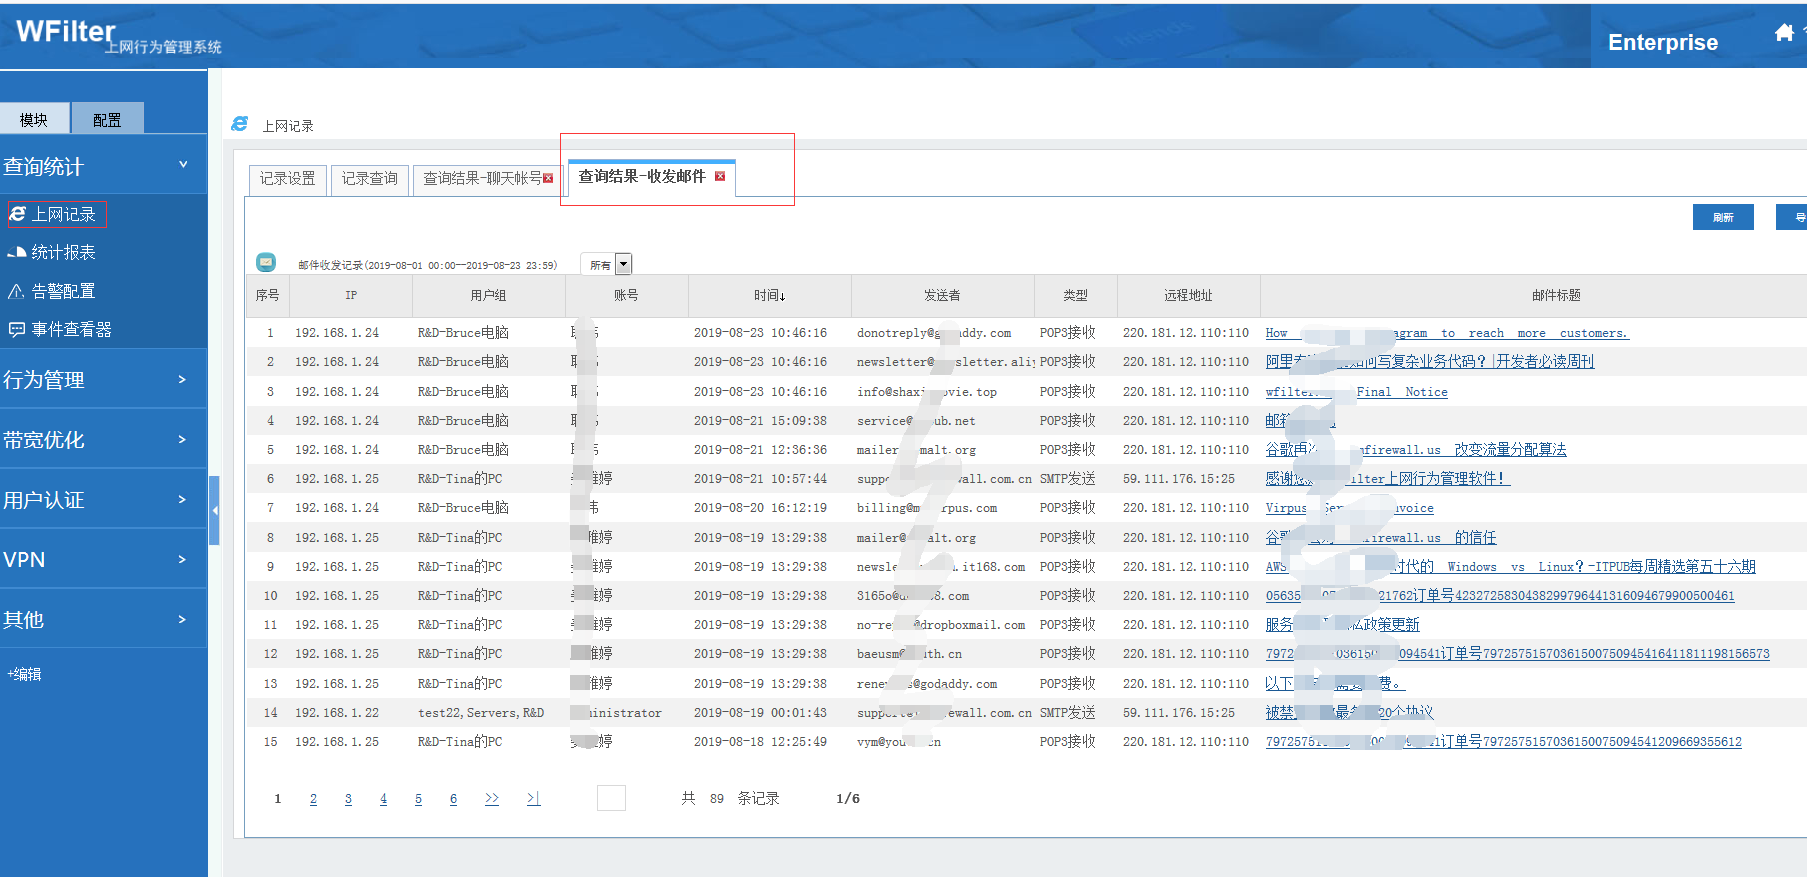
Task: Click the home icon in the header
Action: tap(1784, 33)
